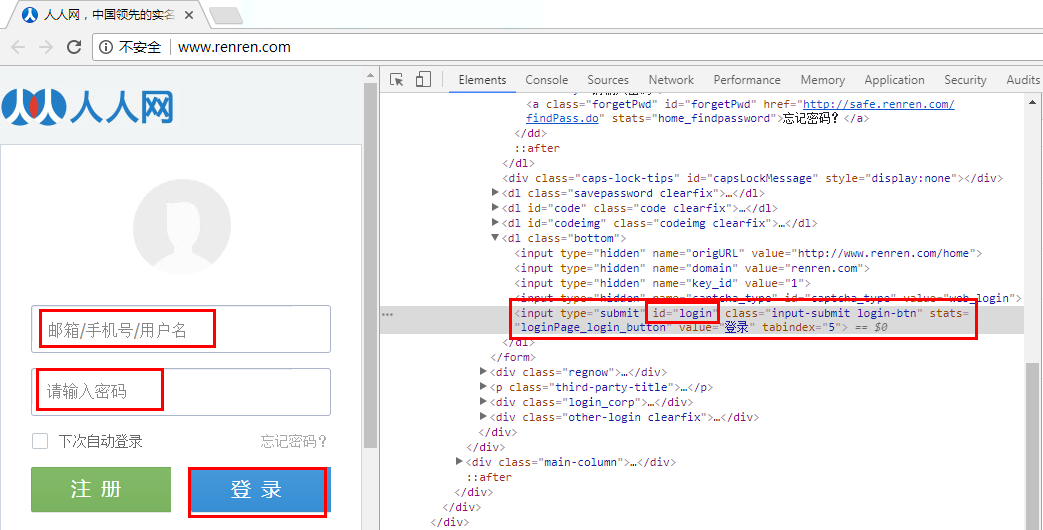Open the Network tab

[x=671, y=80]
